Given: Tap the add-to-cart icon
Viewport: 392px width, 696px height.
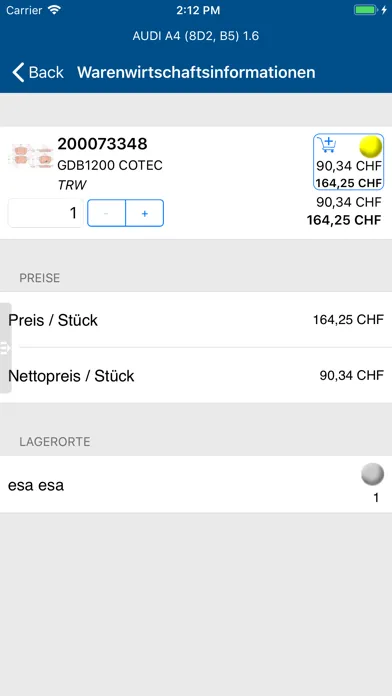Looking at the screenshot, I should (x=328, y=145).
